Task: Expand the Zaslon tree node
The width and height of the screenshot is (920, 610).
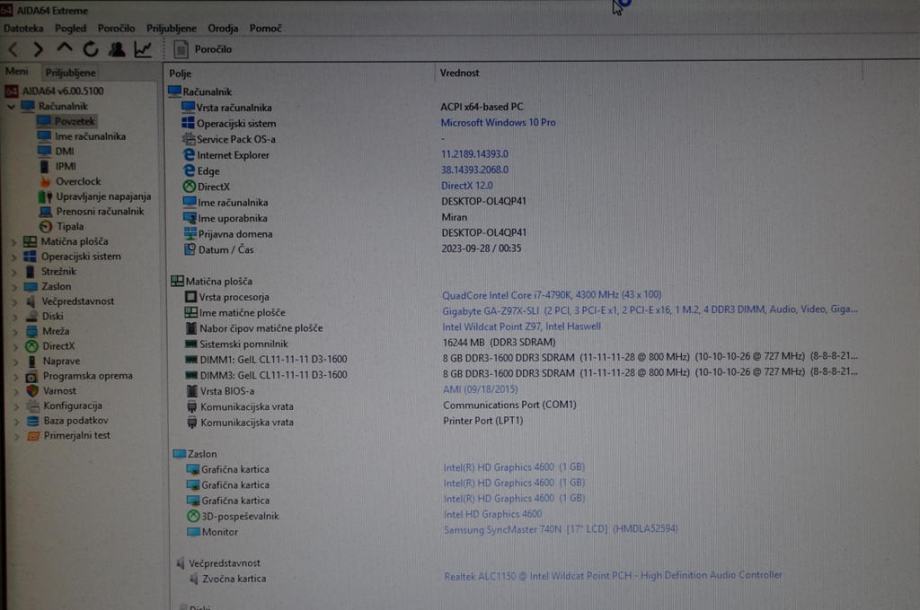Action: click(15, 287)
